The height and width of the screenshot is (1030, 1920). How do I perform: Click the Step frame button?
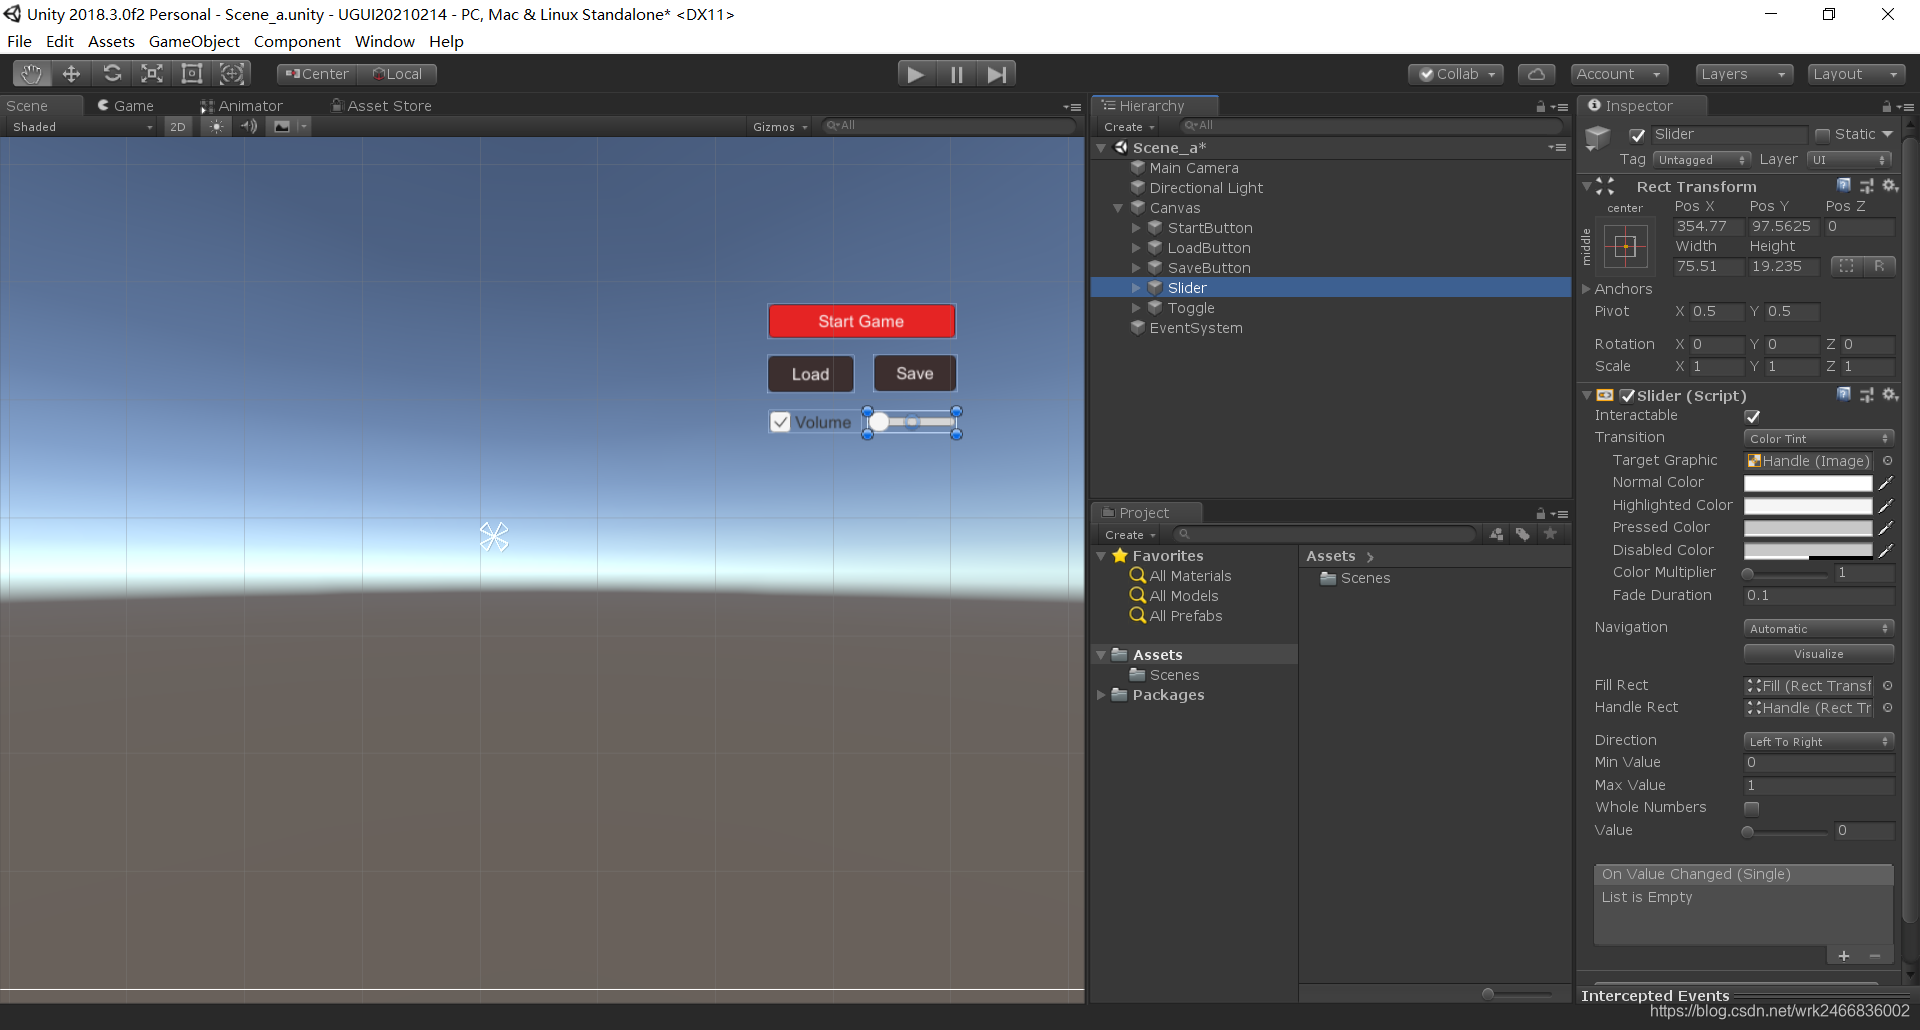point(996,74)
